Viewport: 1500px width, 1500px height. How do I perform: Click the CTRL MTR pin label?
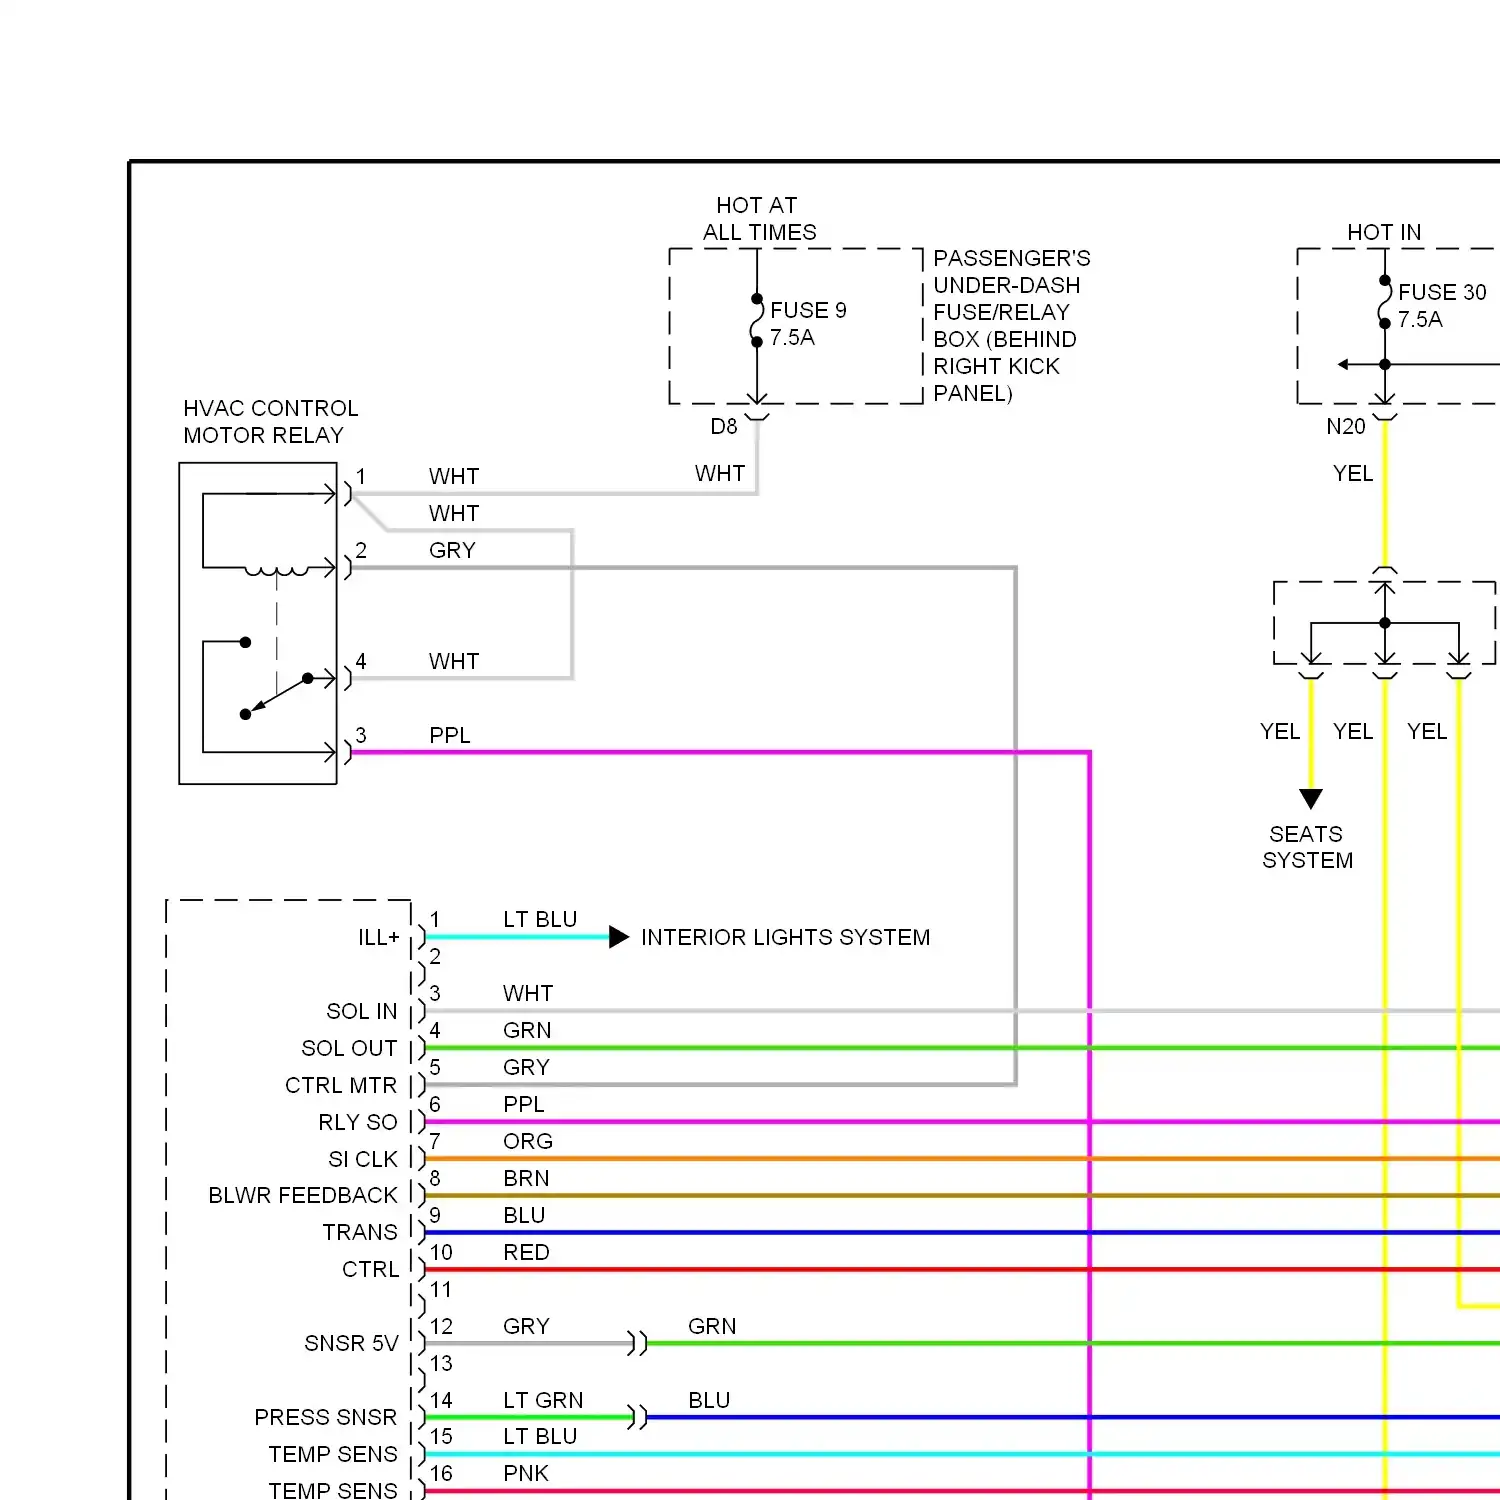[x=341, y=1086]
